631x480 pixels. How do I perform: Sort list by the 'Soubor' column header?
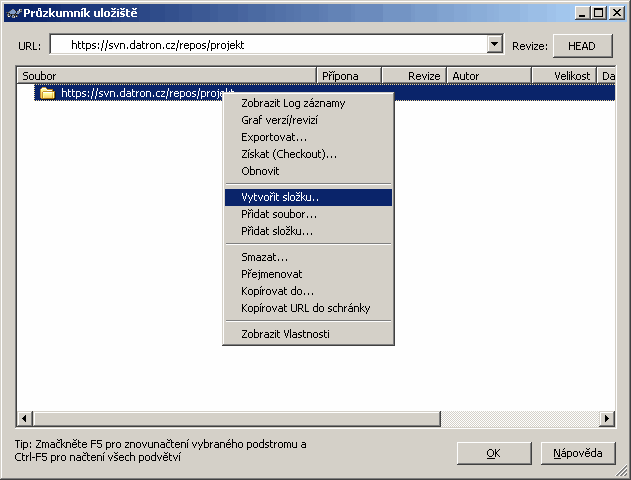(x=165, y=75)
